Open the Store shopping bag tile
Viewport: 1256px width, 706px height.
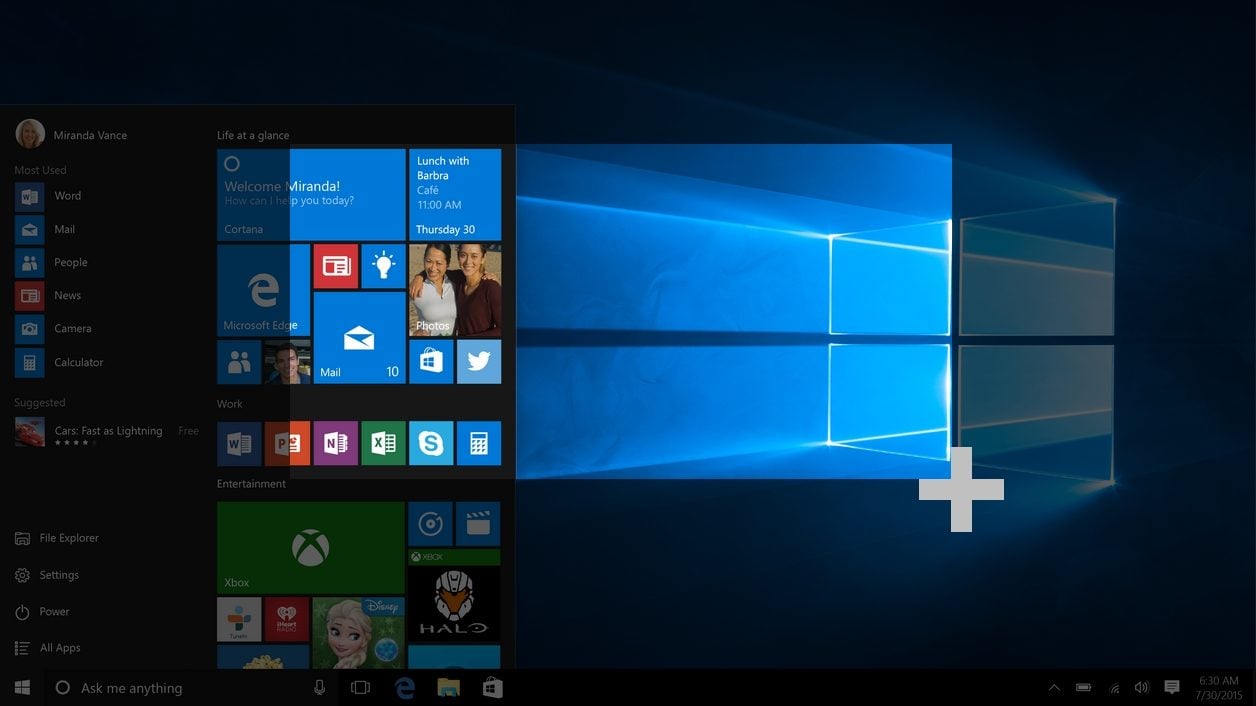pyautogui.click(x=431, y=362)
